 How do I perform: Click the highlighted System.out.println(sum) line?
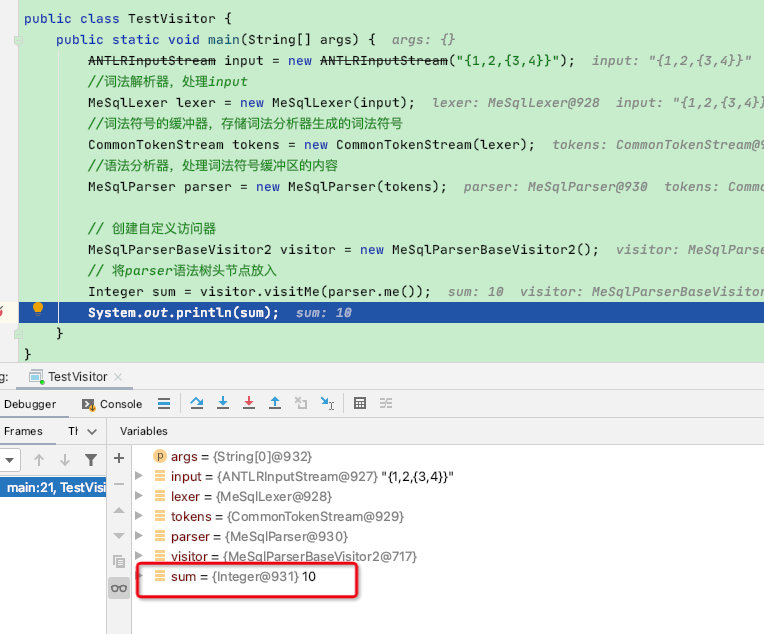(x=391, y=312)
